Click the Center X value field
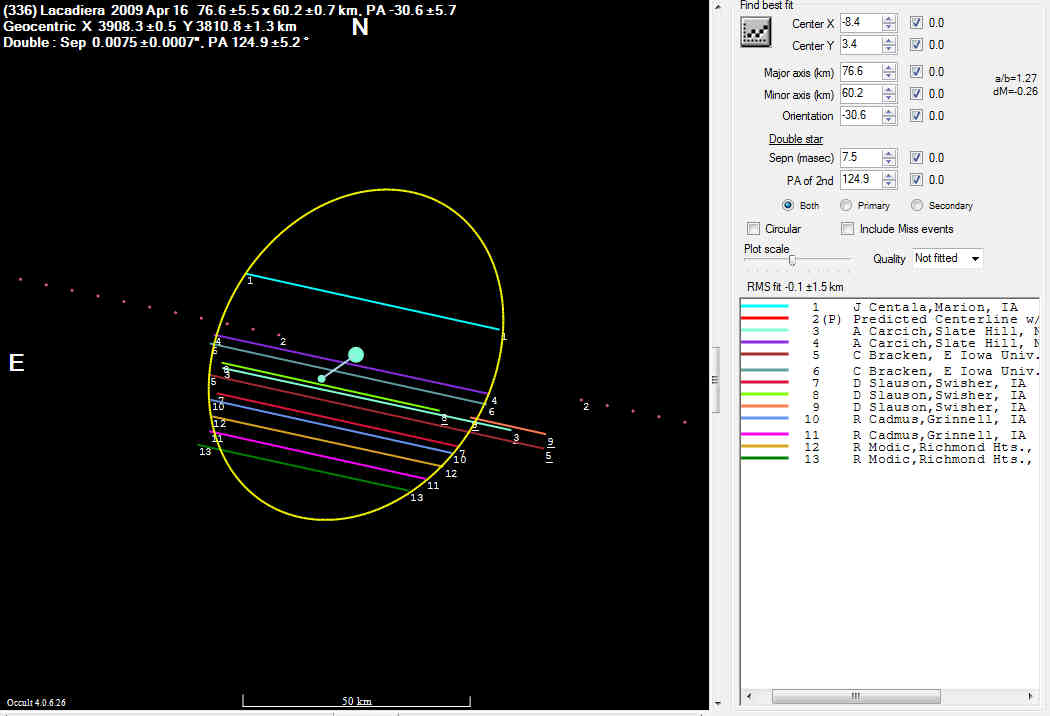The height and width of the screenshot is (716, 1050). [861, 23]
